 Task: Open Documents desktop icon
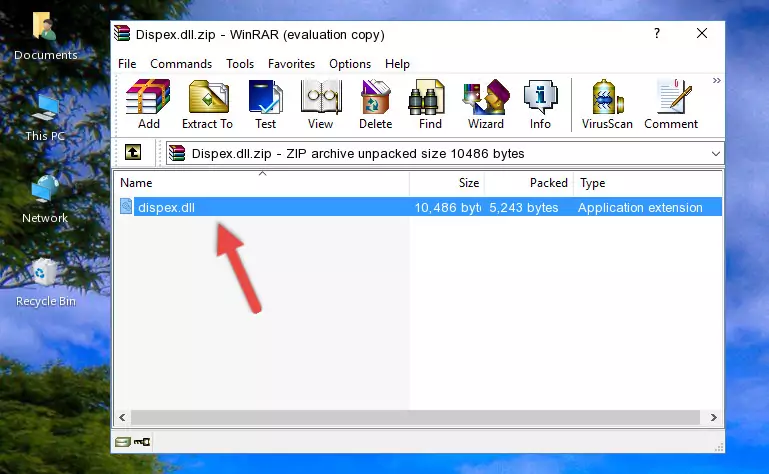46,36
